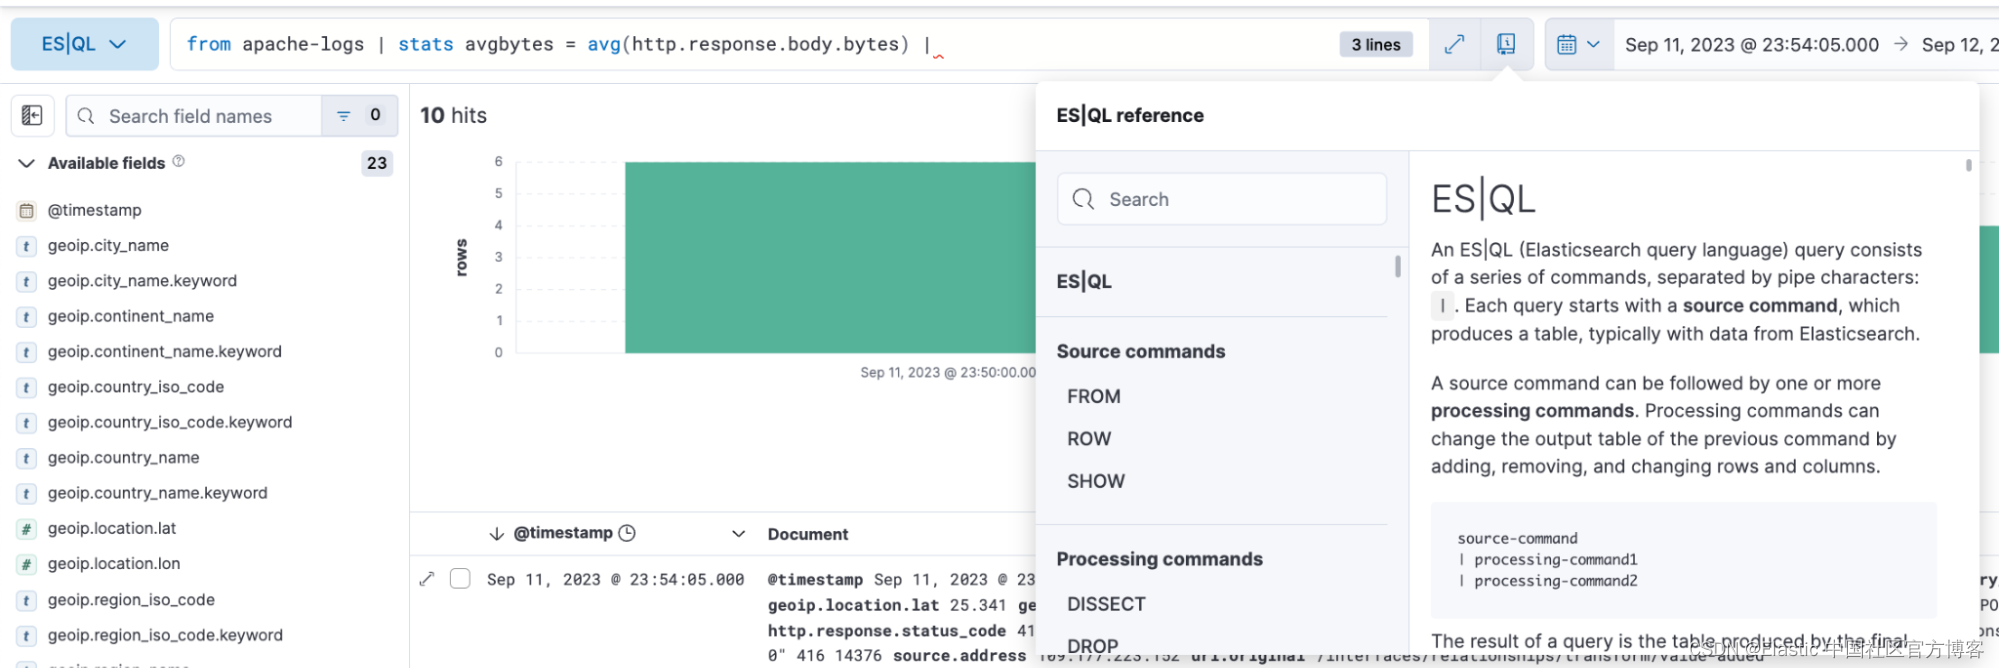Viewport: 1999px width, 668px height.
Task: Click the Available fields info icon
Action: [x=179, y=161]
